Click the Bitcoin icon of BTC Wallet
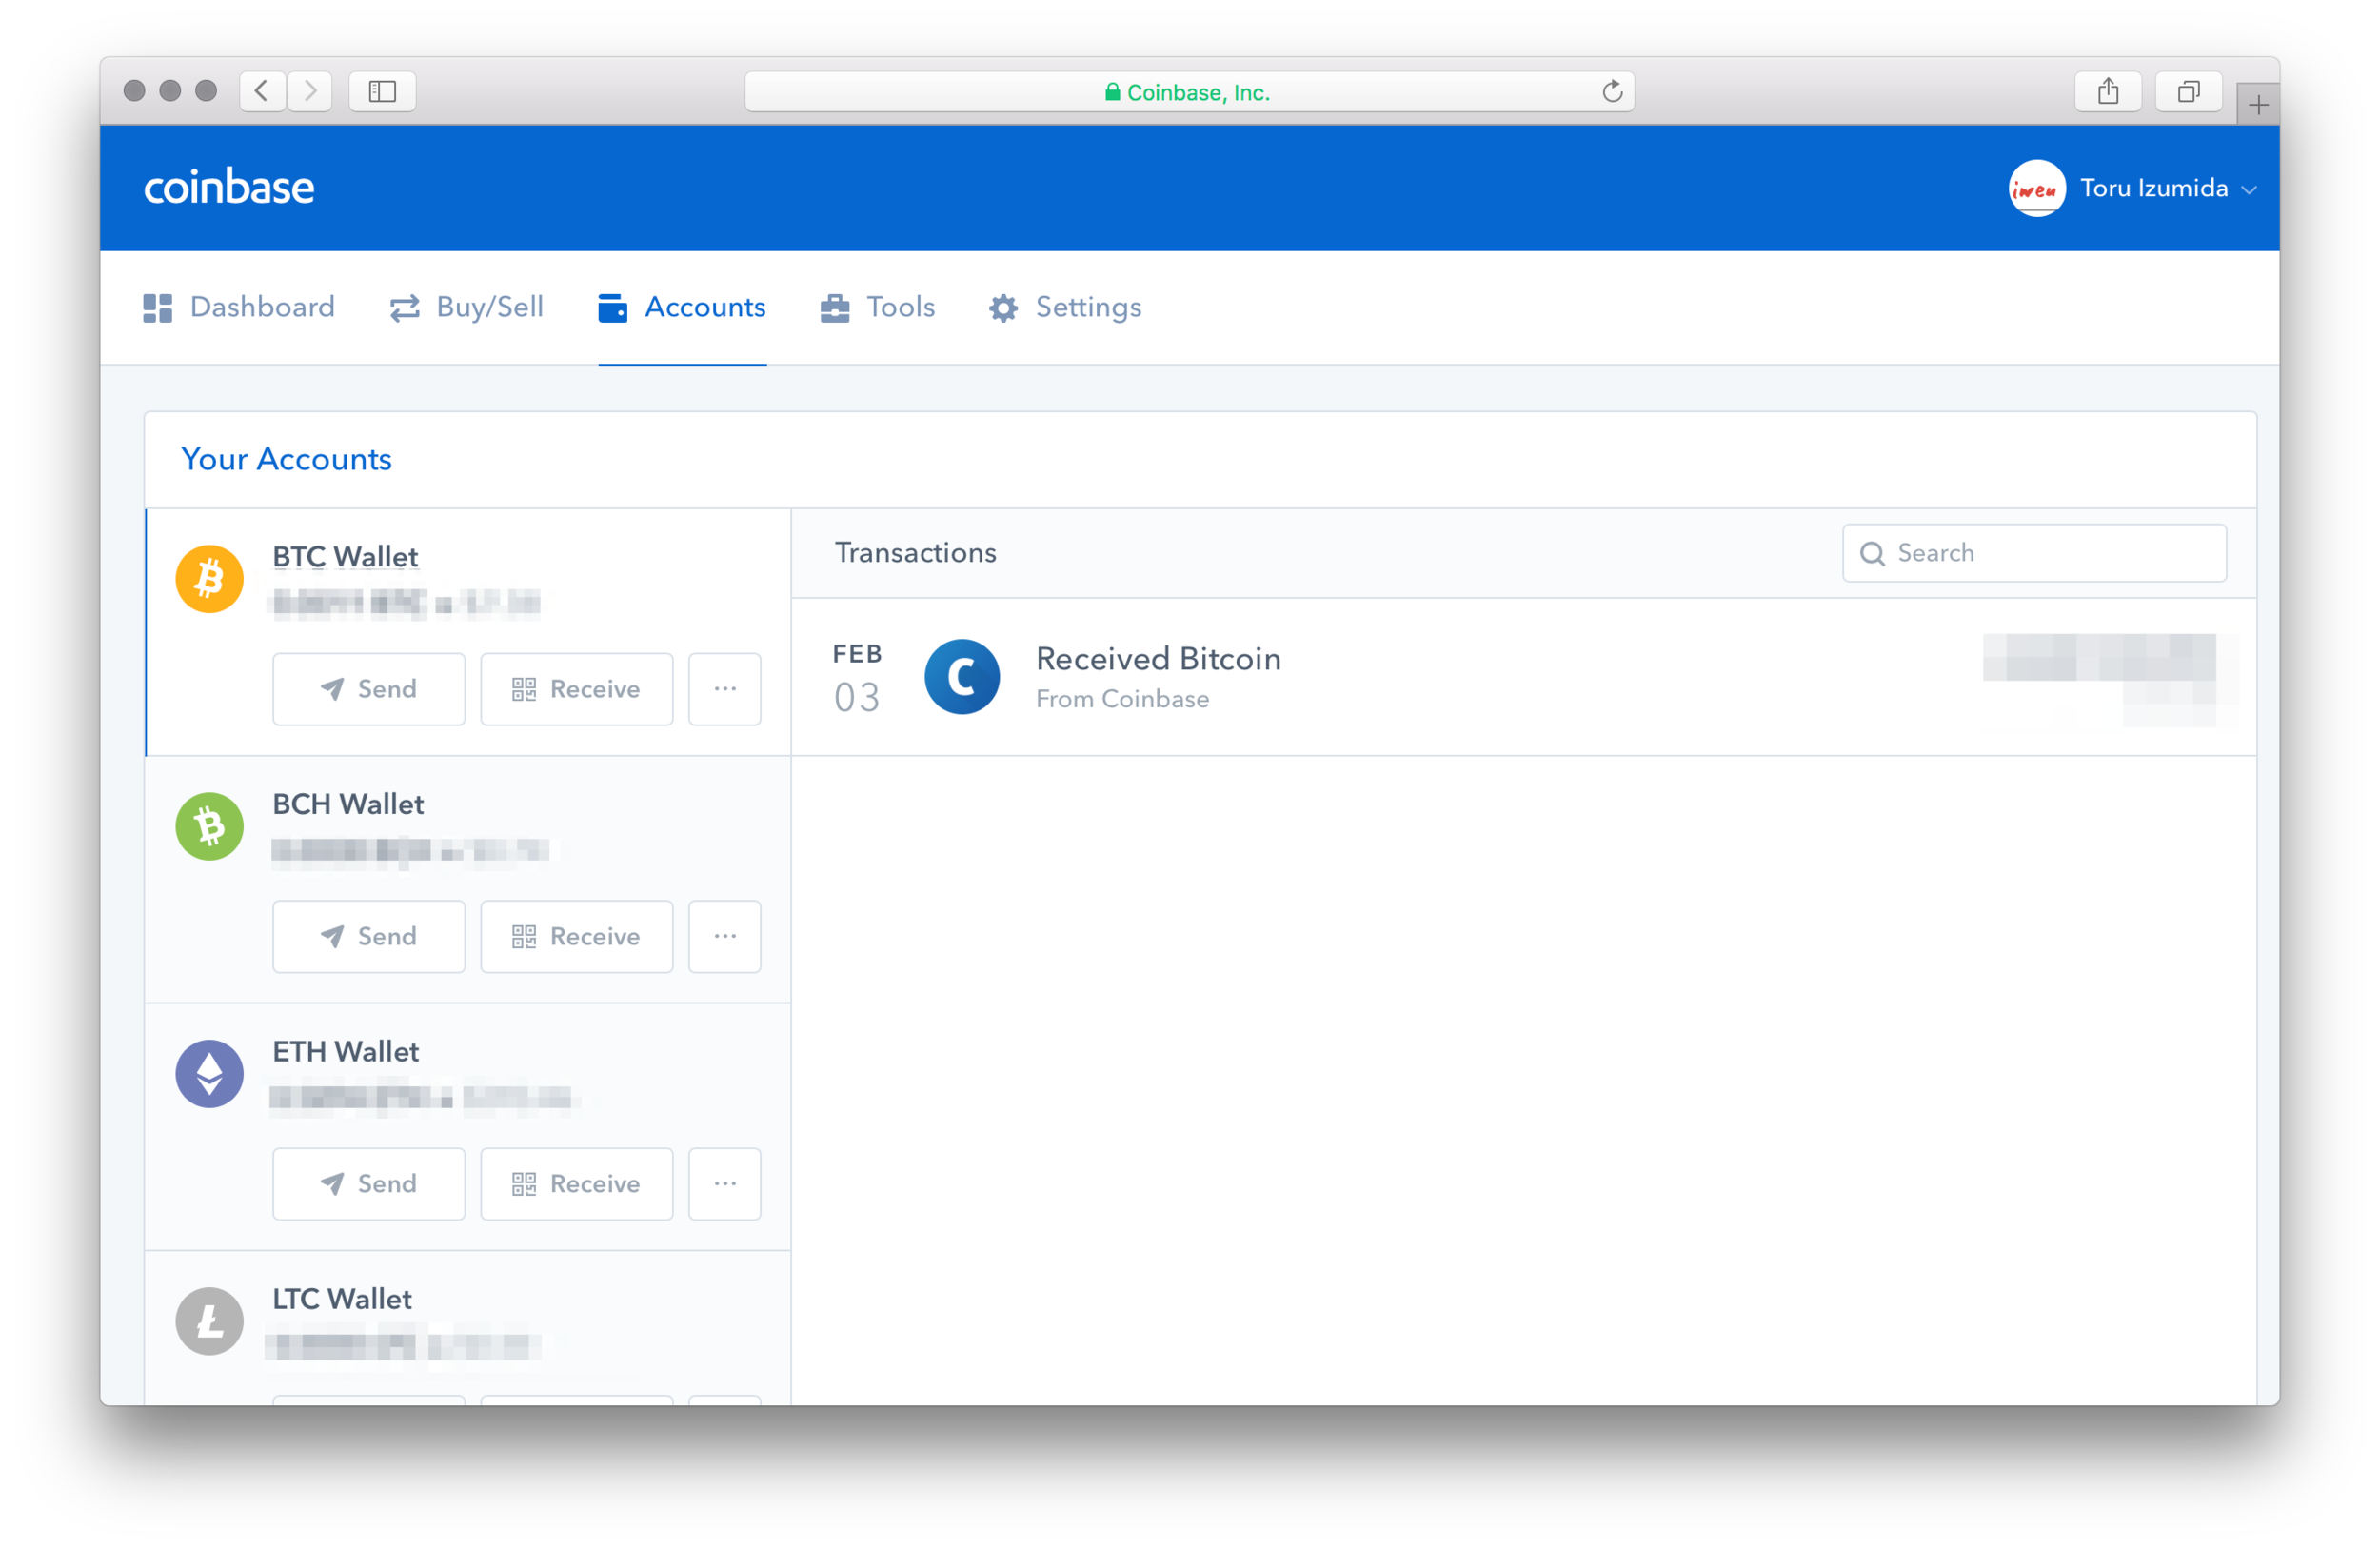The height and width of the screenshot is (1549, 2380). (210, 578)
